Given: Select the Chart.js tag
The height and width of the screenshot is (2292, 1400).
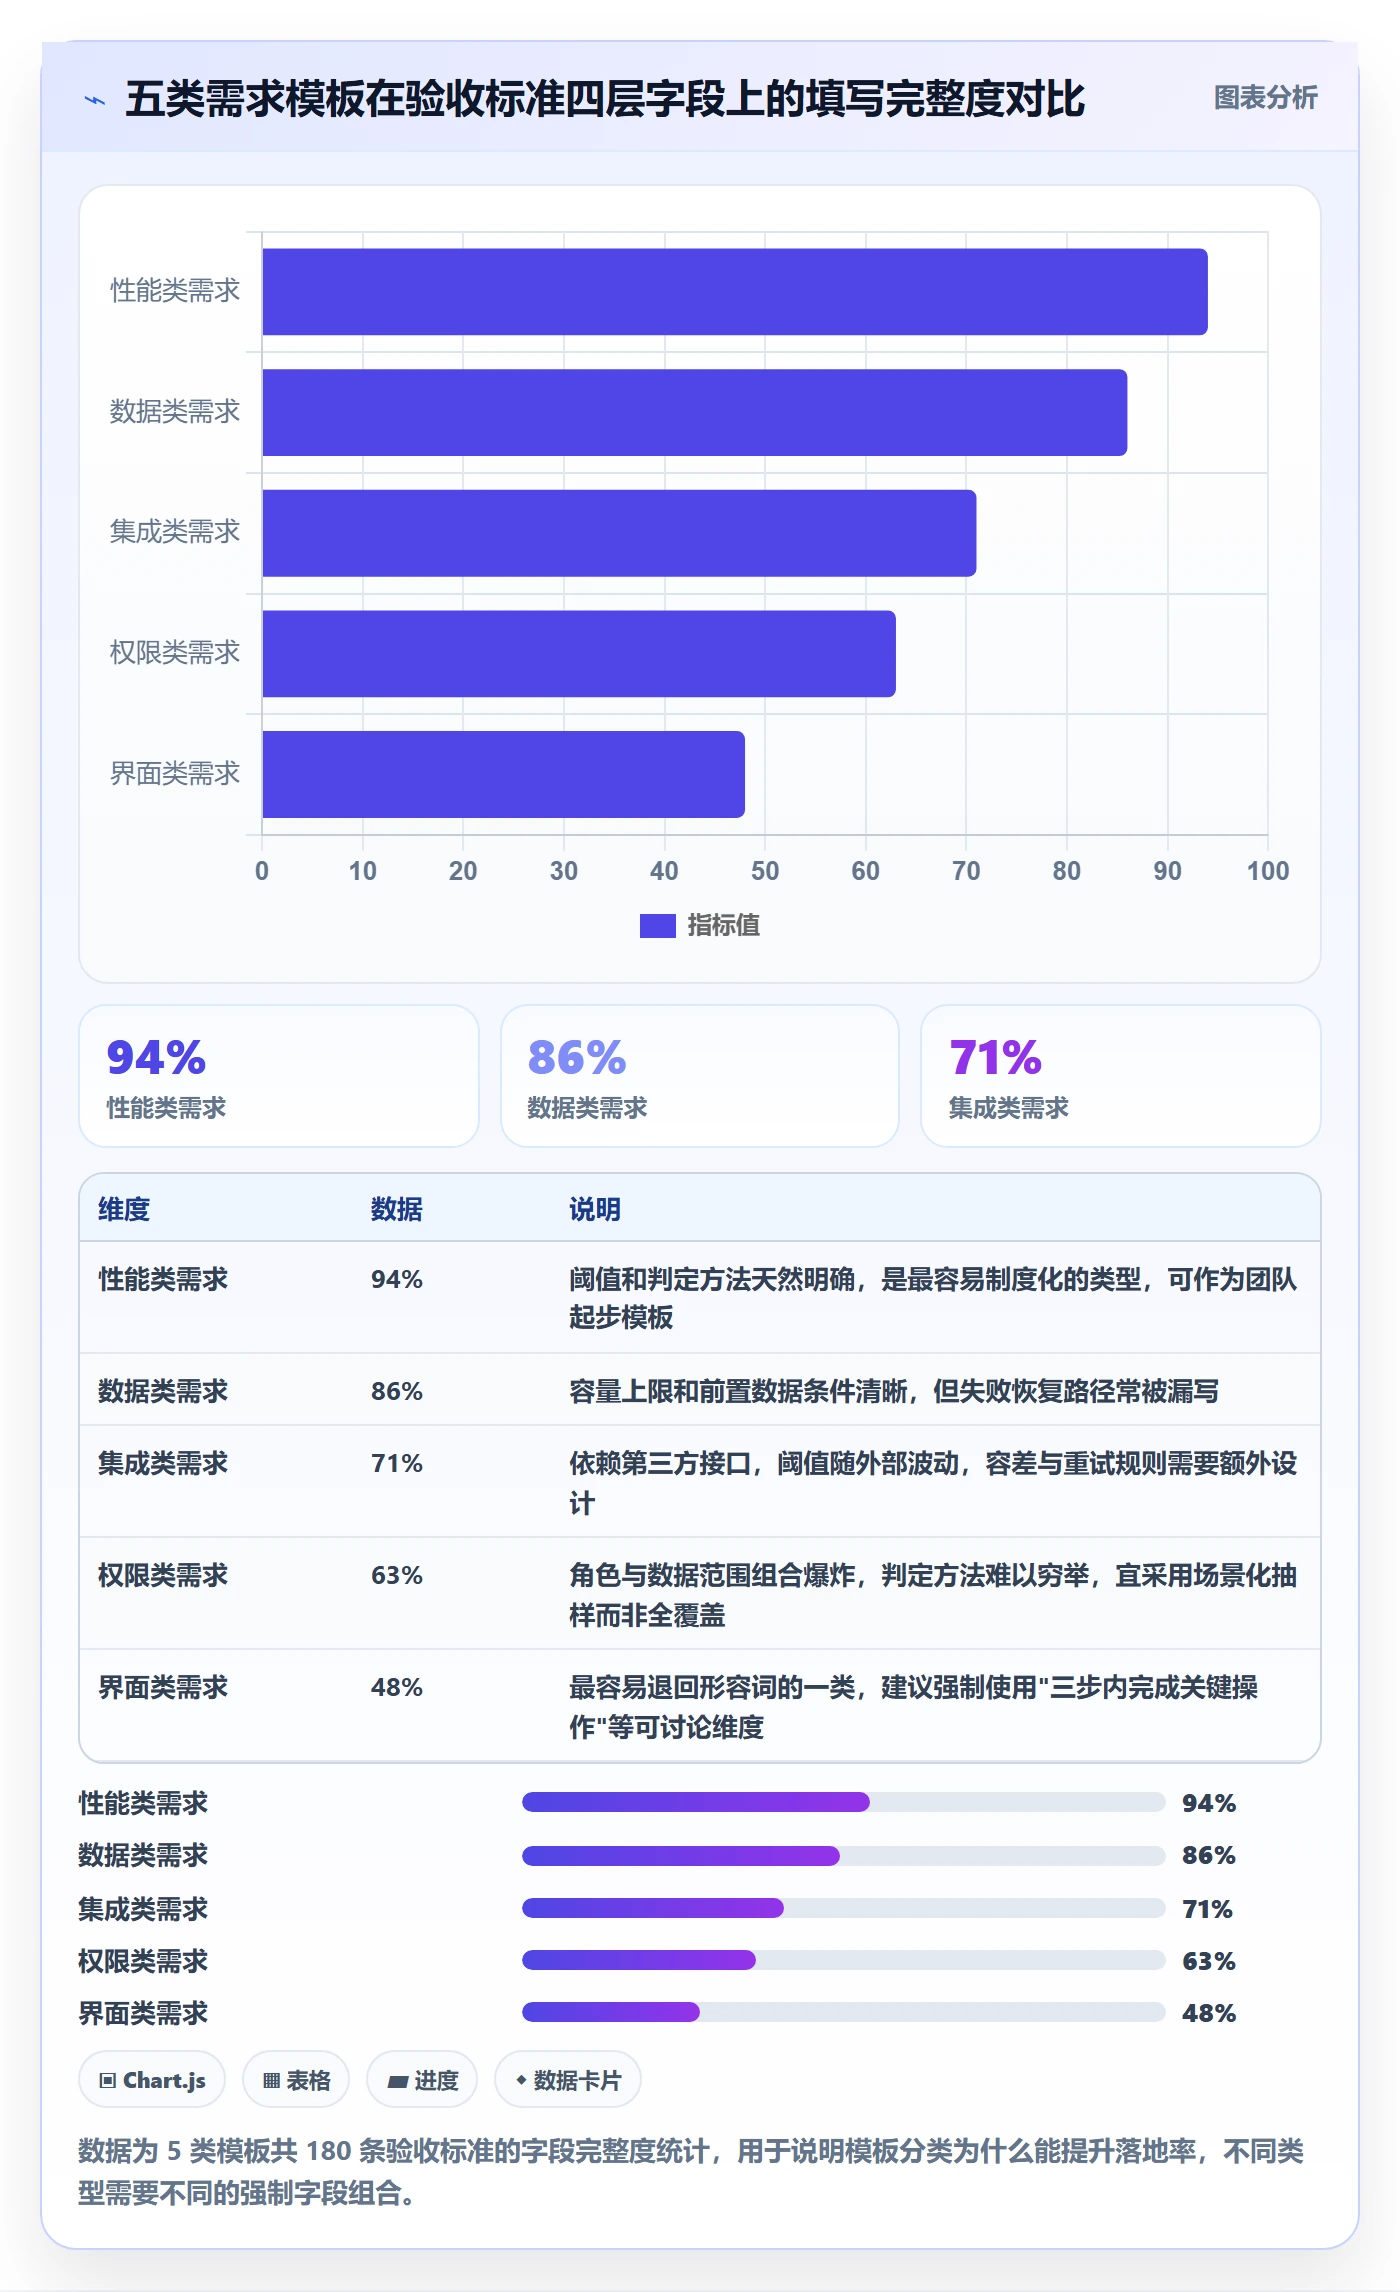Looking at the screenshot, I should [152, 2080].
